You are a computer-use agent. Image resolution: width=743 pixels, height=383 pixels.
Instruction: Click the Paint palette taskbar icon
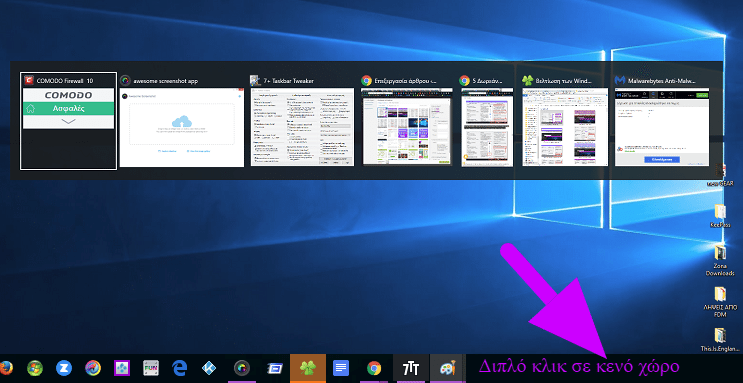(448, 368)
